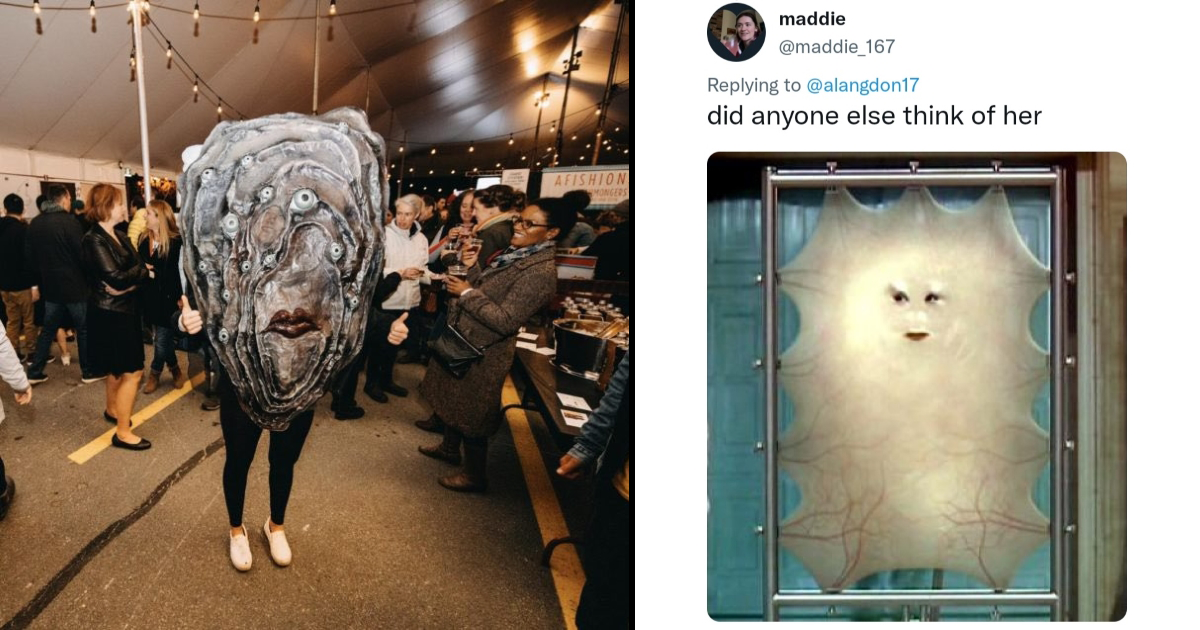
Task: Click the red lips on the oyster costume
Action: pyautogui.click(x=290, y=323)
